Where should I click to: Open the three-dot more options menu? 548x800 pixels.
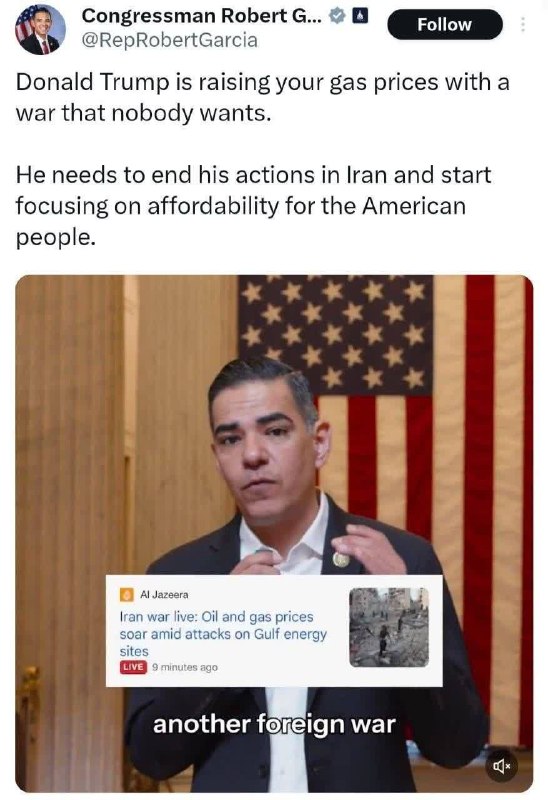click(522, 24)
